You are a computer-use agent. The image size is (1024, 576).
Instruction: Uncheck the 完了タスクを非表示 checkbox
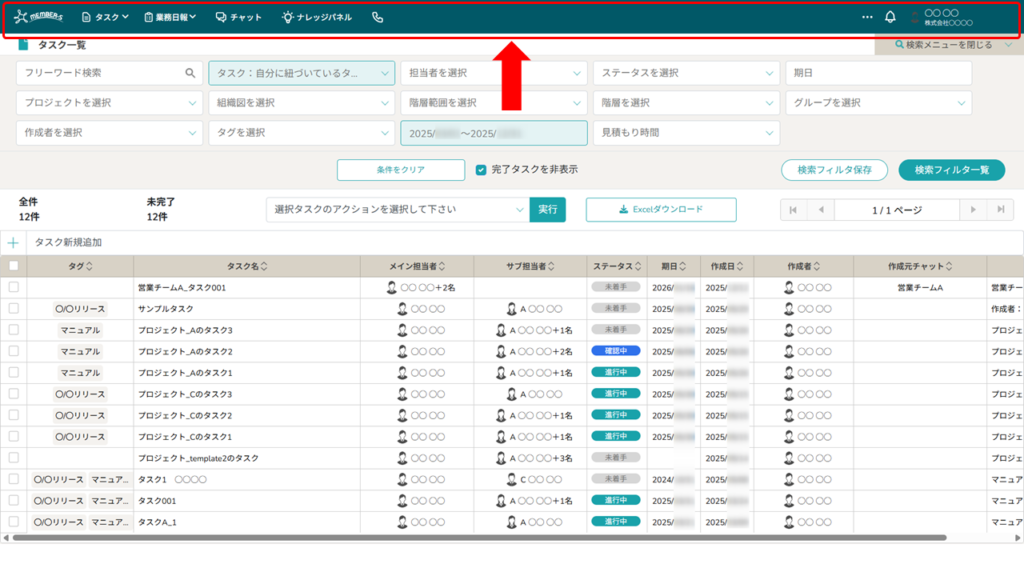pos(481,170)
